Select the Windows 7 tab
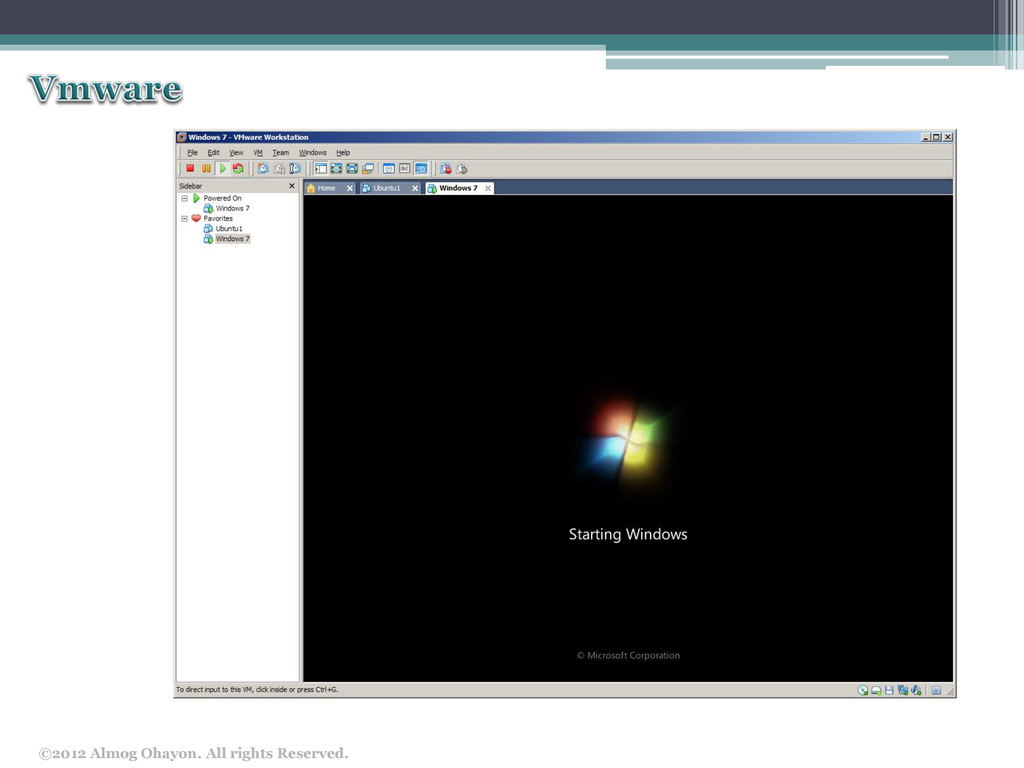The height and width of the screenshot is (768, 1024). (x=458, y=188)
